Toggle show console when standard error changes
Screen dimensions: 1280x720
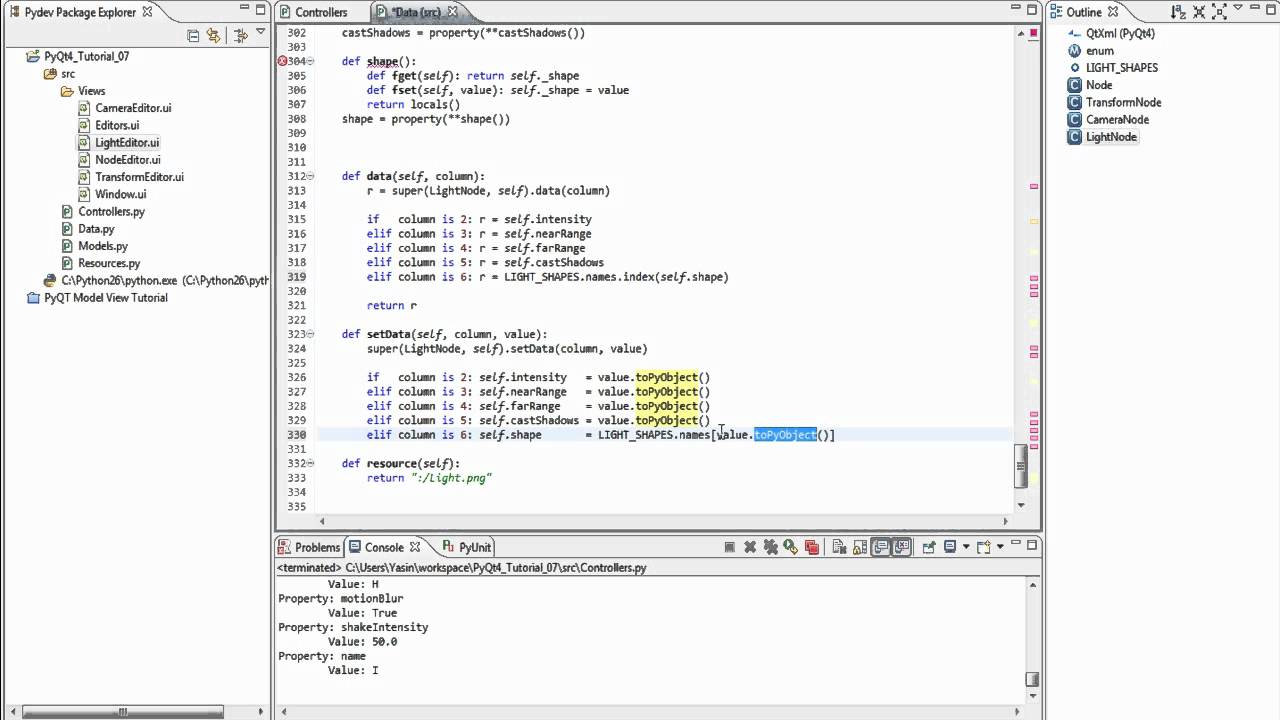click(902, 547)
